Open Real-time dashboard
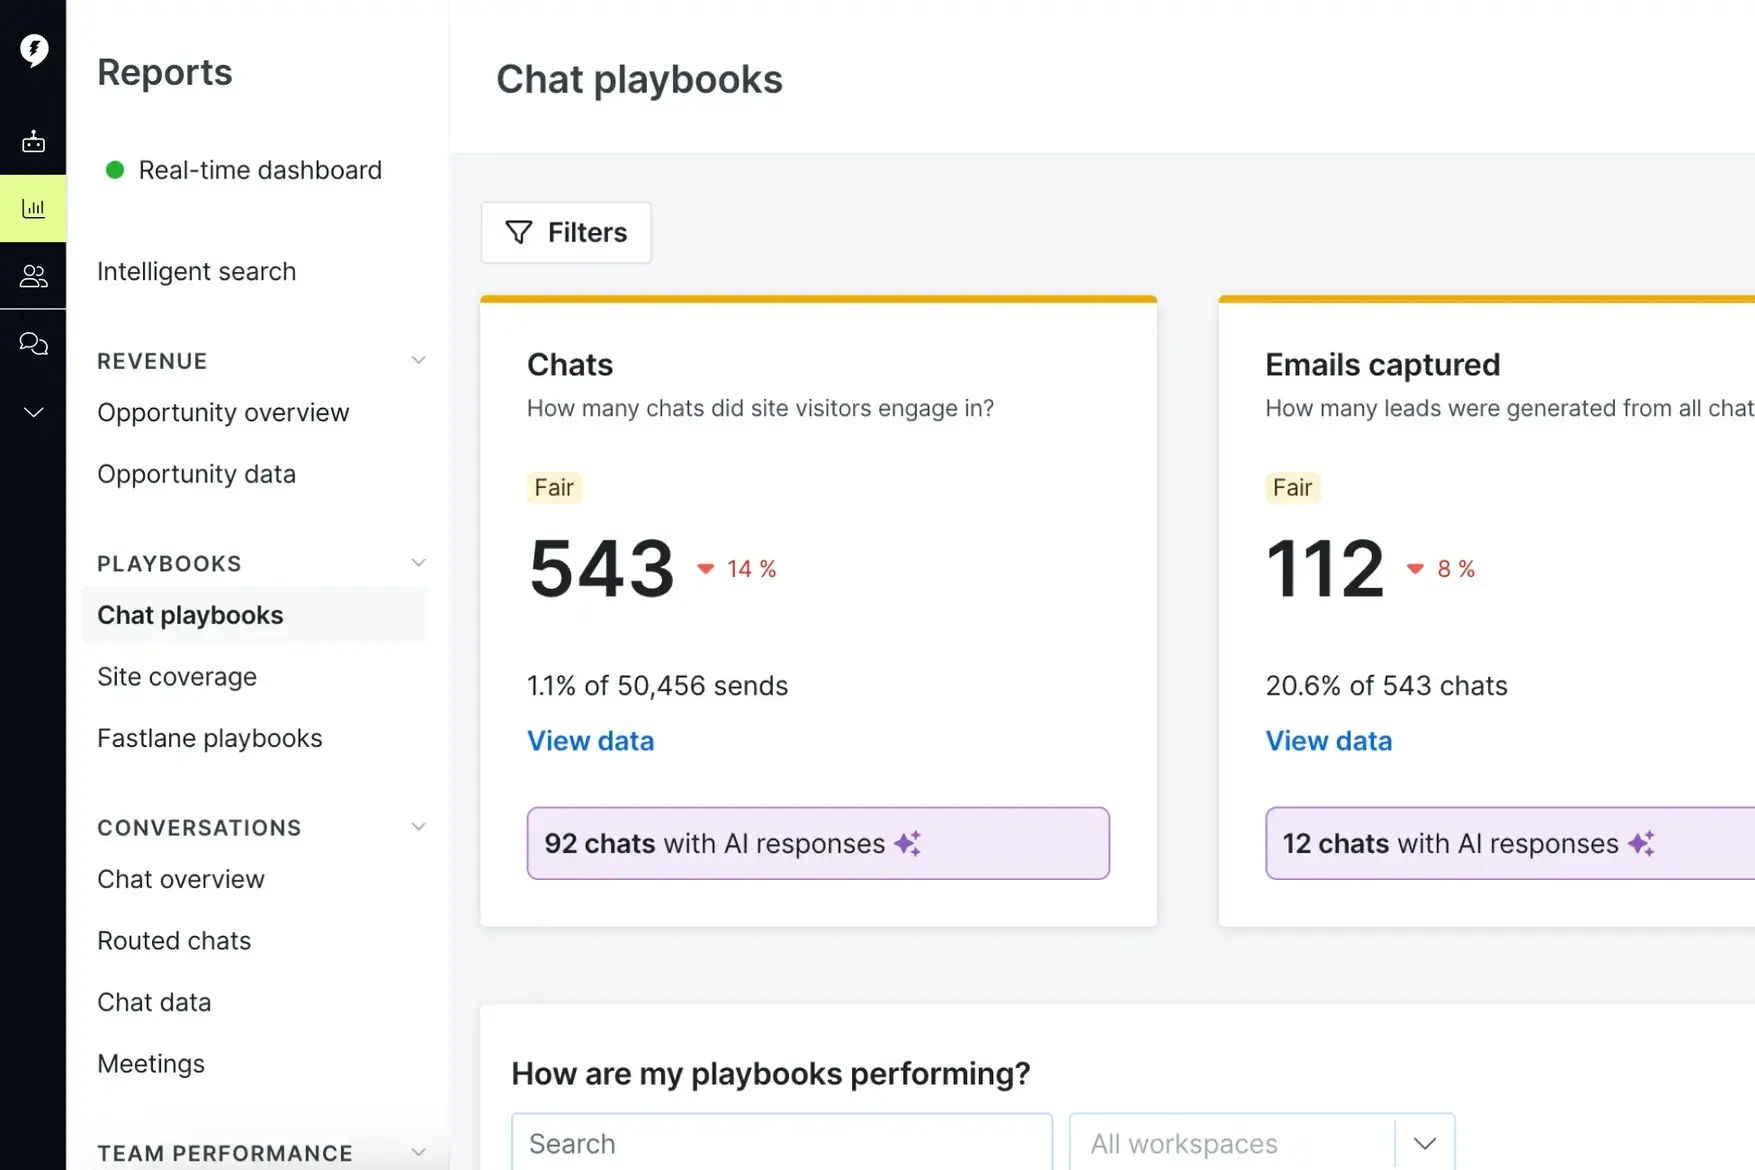The width and height of the screenshot is (1755, 1170). (x=260, y=170)
